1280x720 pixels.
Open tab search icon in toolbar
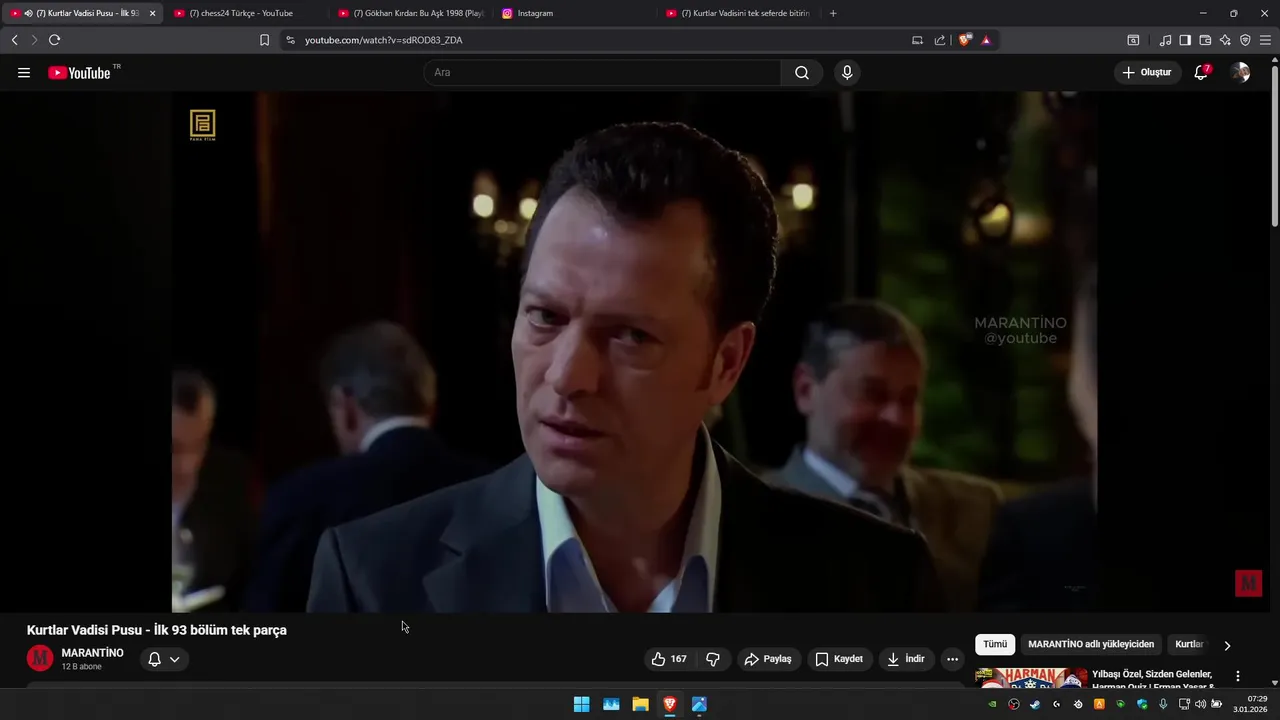point(1133,40)
